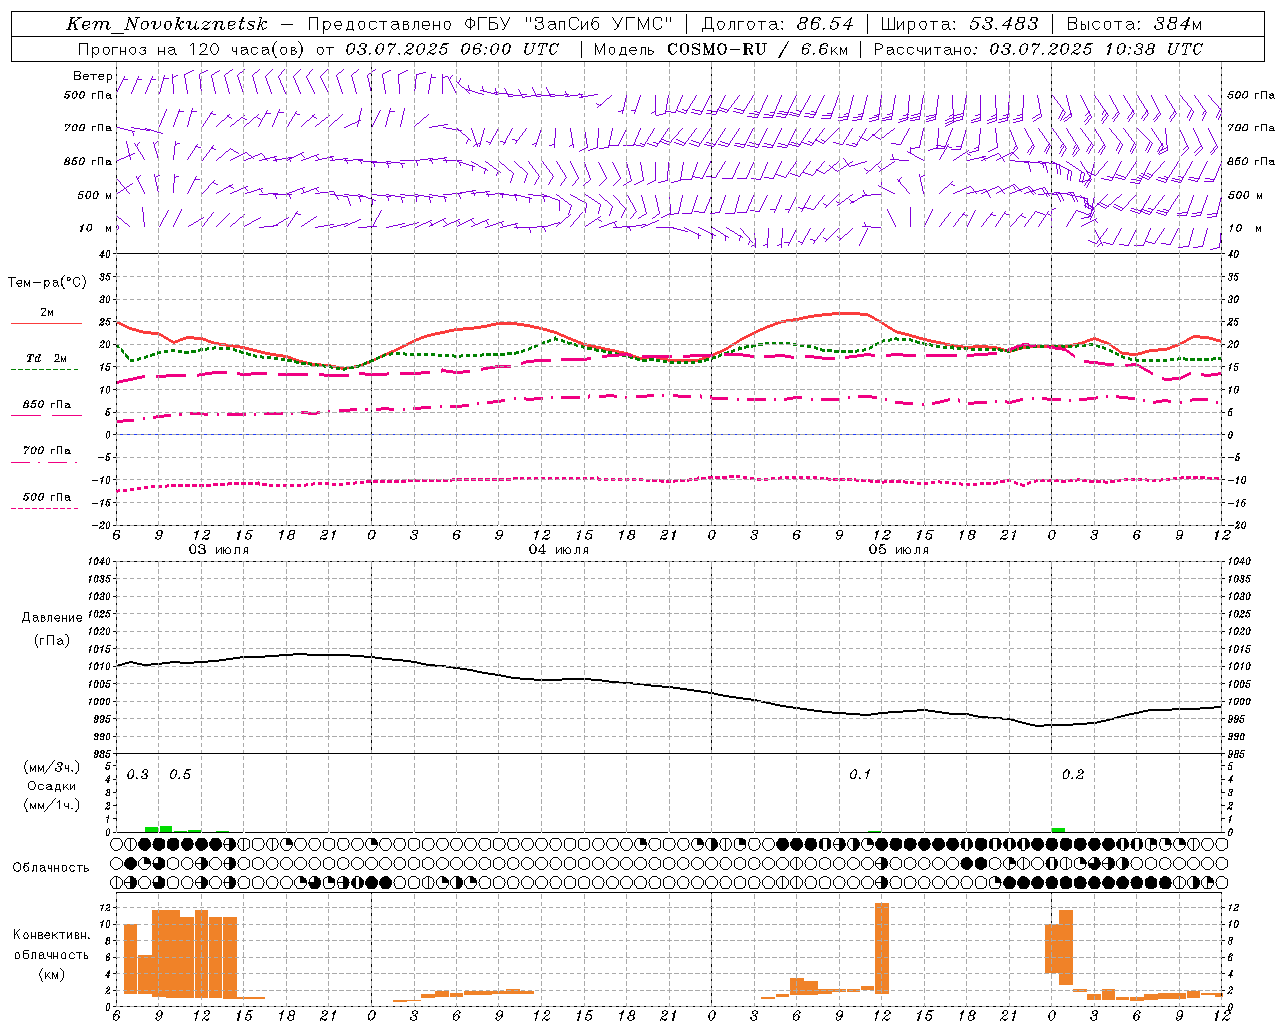1280x1024 pixels.
Task: Click the Ветер panel label
Action: pyautogui.click(x=92, y=76)
